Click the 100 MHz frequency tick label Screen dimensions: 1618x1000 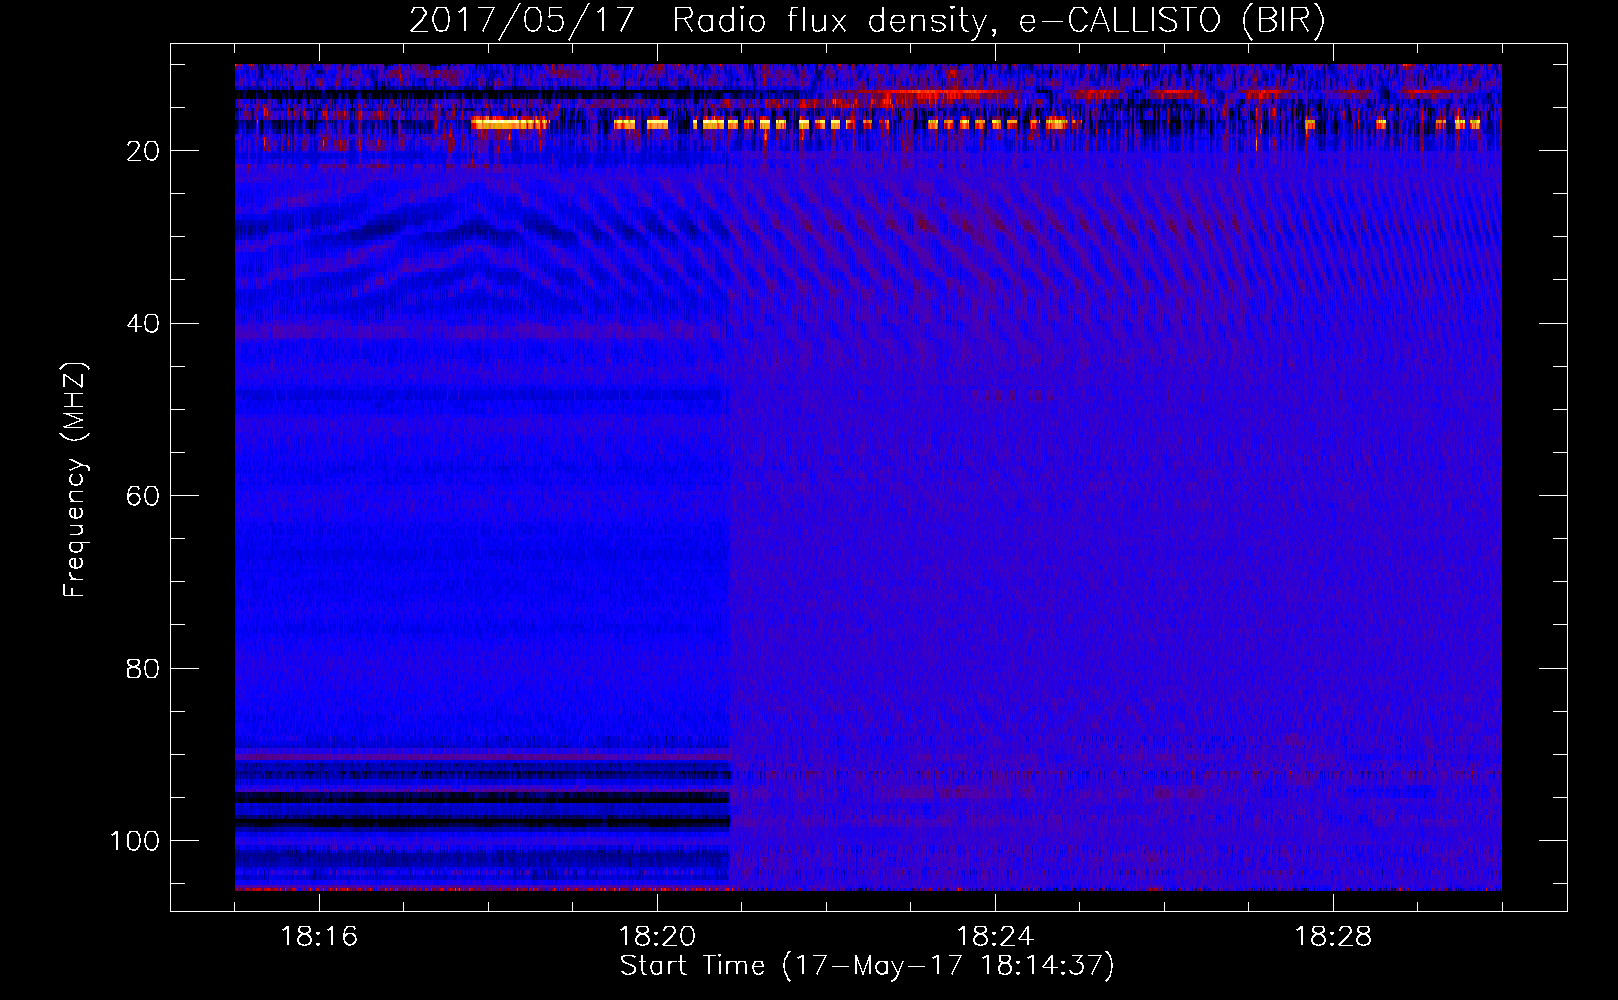135,841
